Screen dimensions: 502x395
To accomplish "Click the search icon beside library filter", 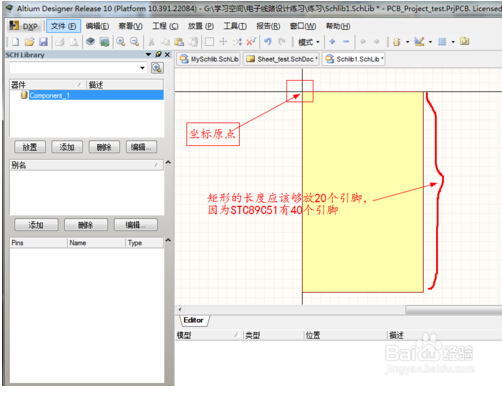I will [157, 68].
